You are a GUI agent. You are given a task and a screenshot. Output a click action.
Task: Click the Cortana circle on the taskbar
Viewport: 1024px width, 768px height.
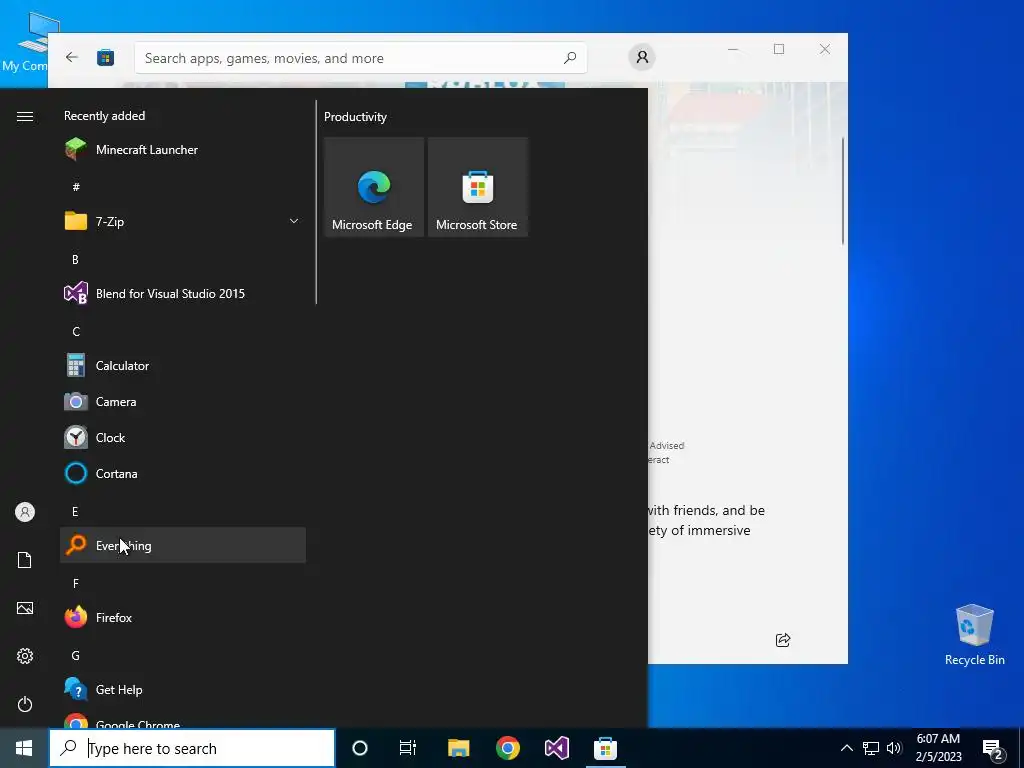360,748
